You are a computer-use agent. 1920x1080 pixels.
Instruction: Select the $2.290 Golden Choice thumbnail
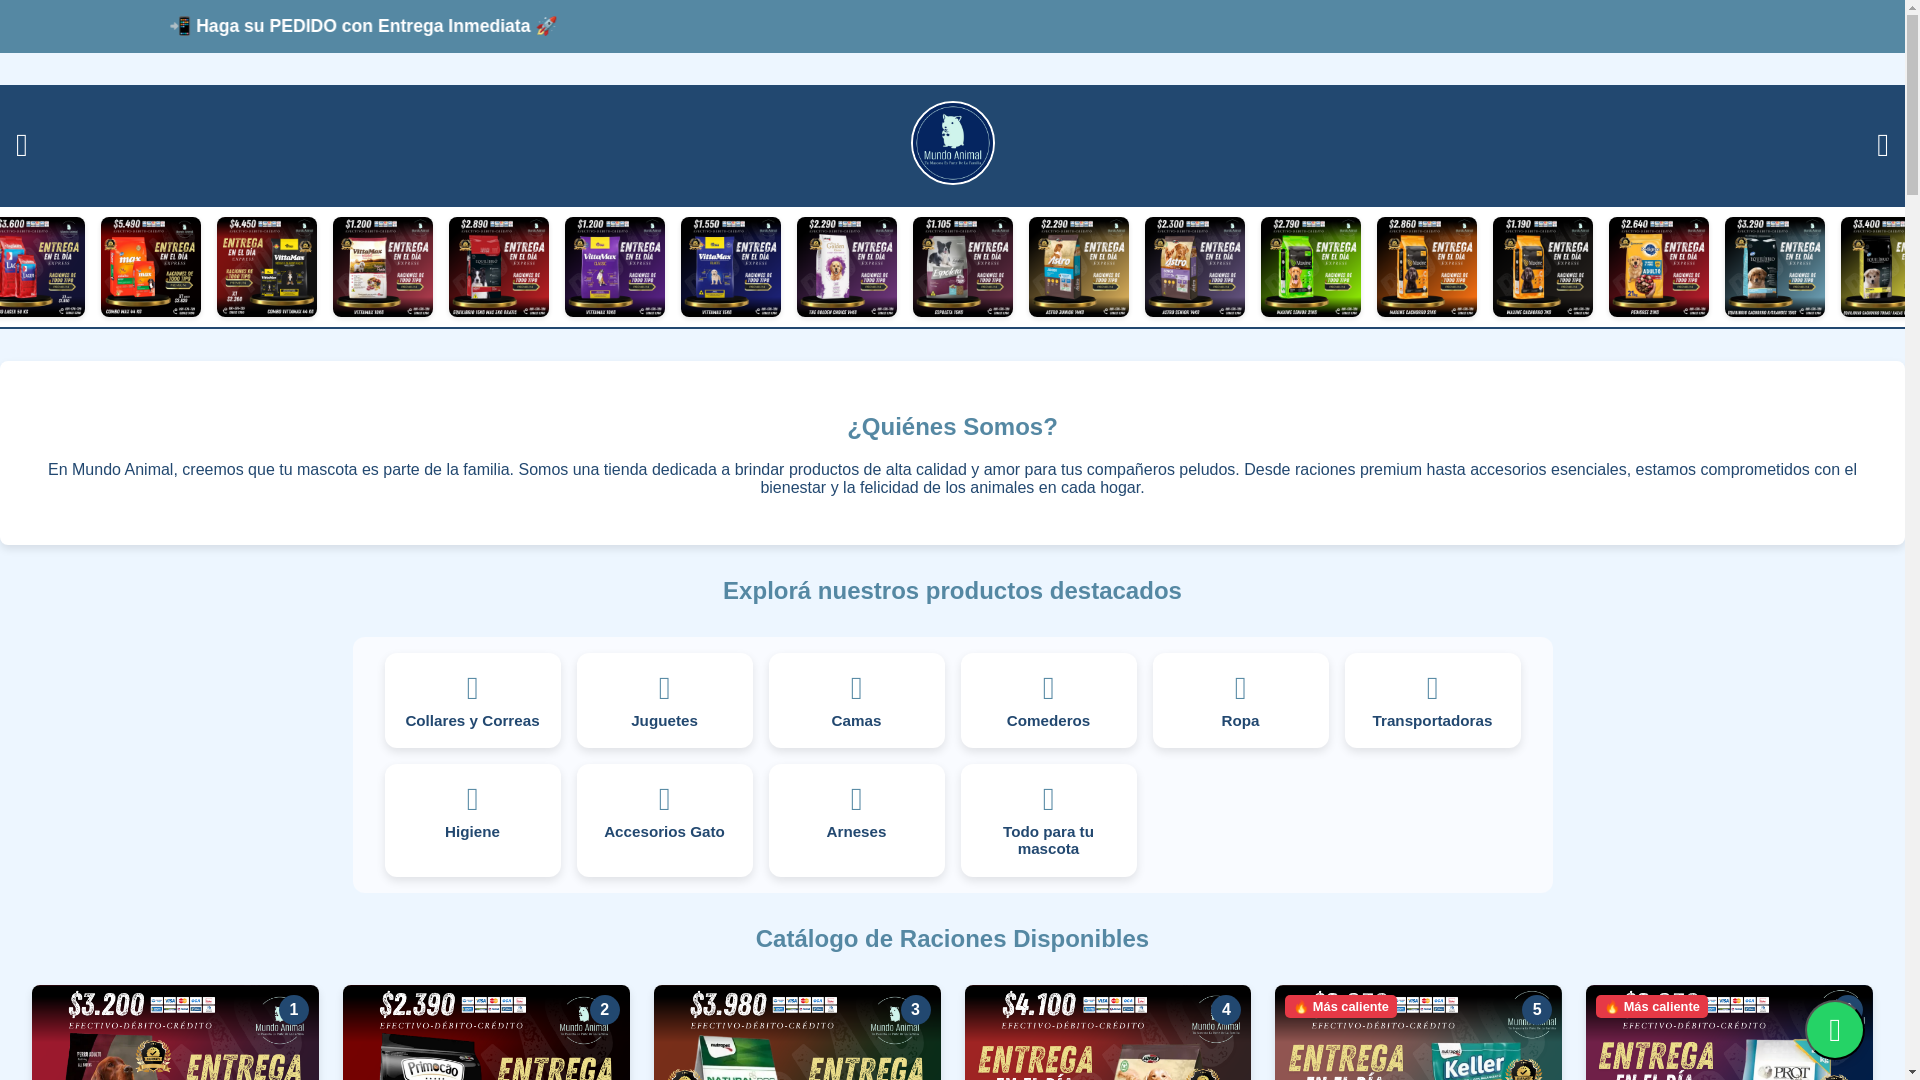click(x=847, y=267)
